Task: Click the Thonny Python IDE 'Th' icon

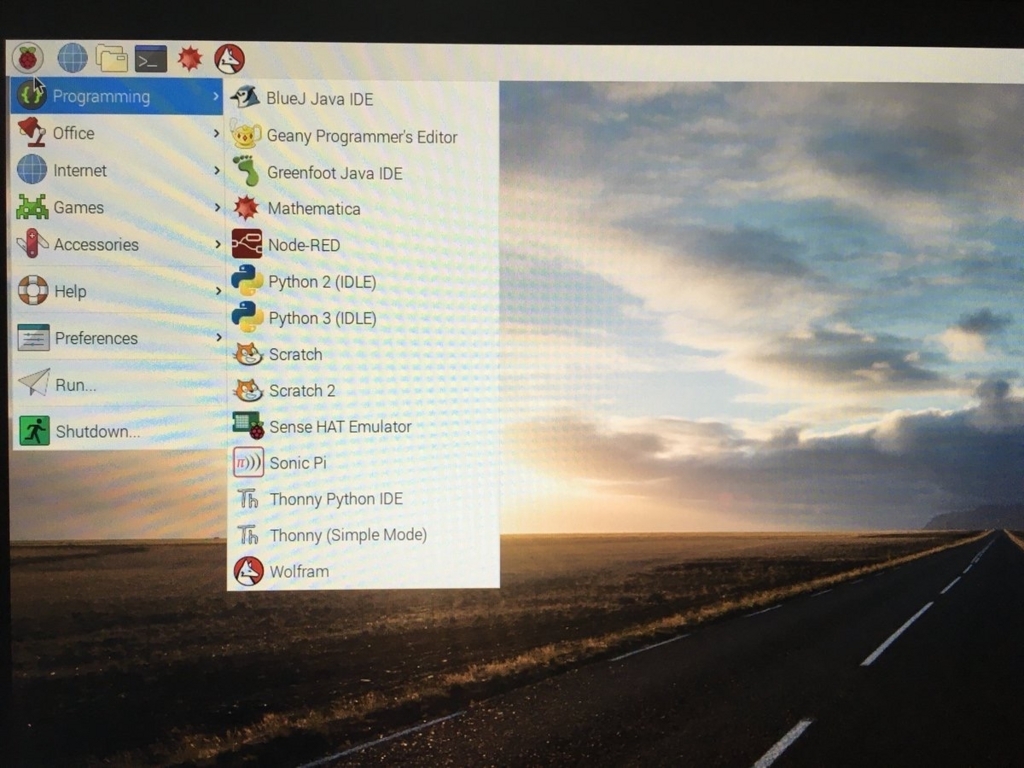Action: click(x=248, y=499)
